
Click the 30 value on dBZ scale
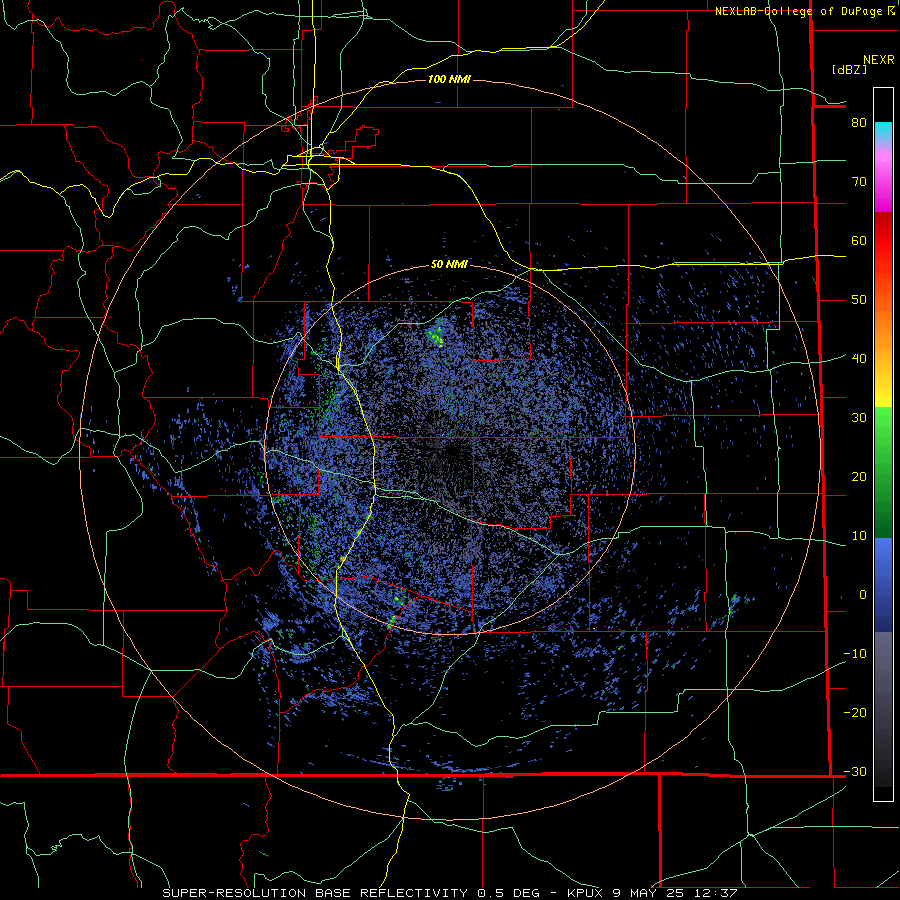[x=859, y=418]
